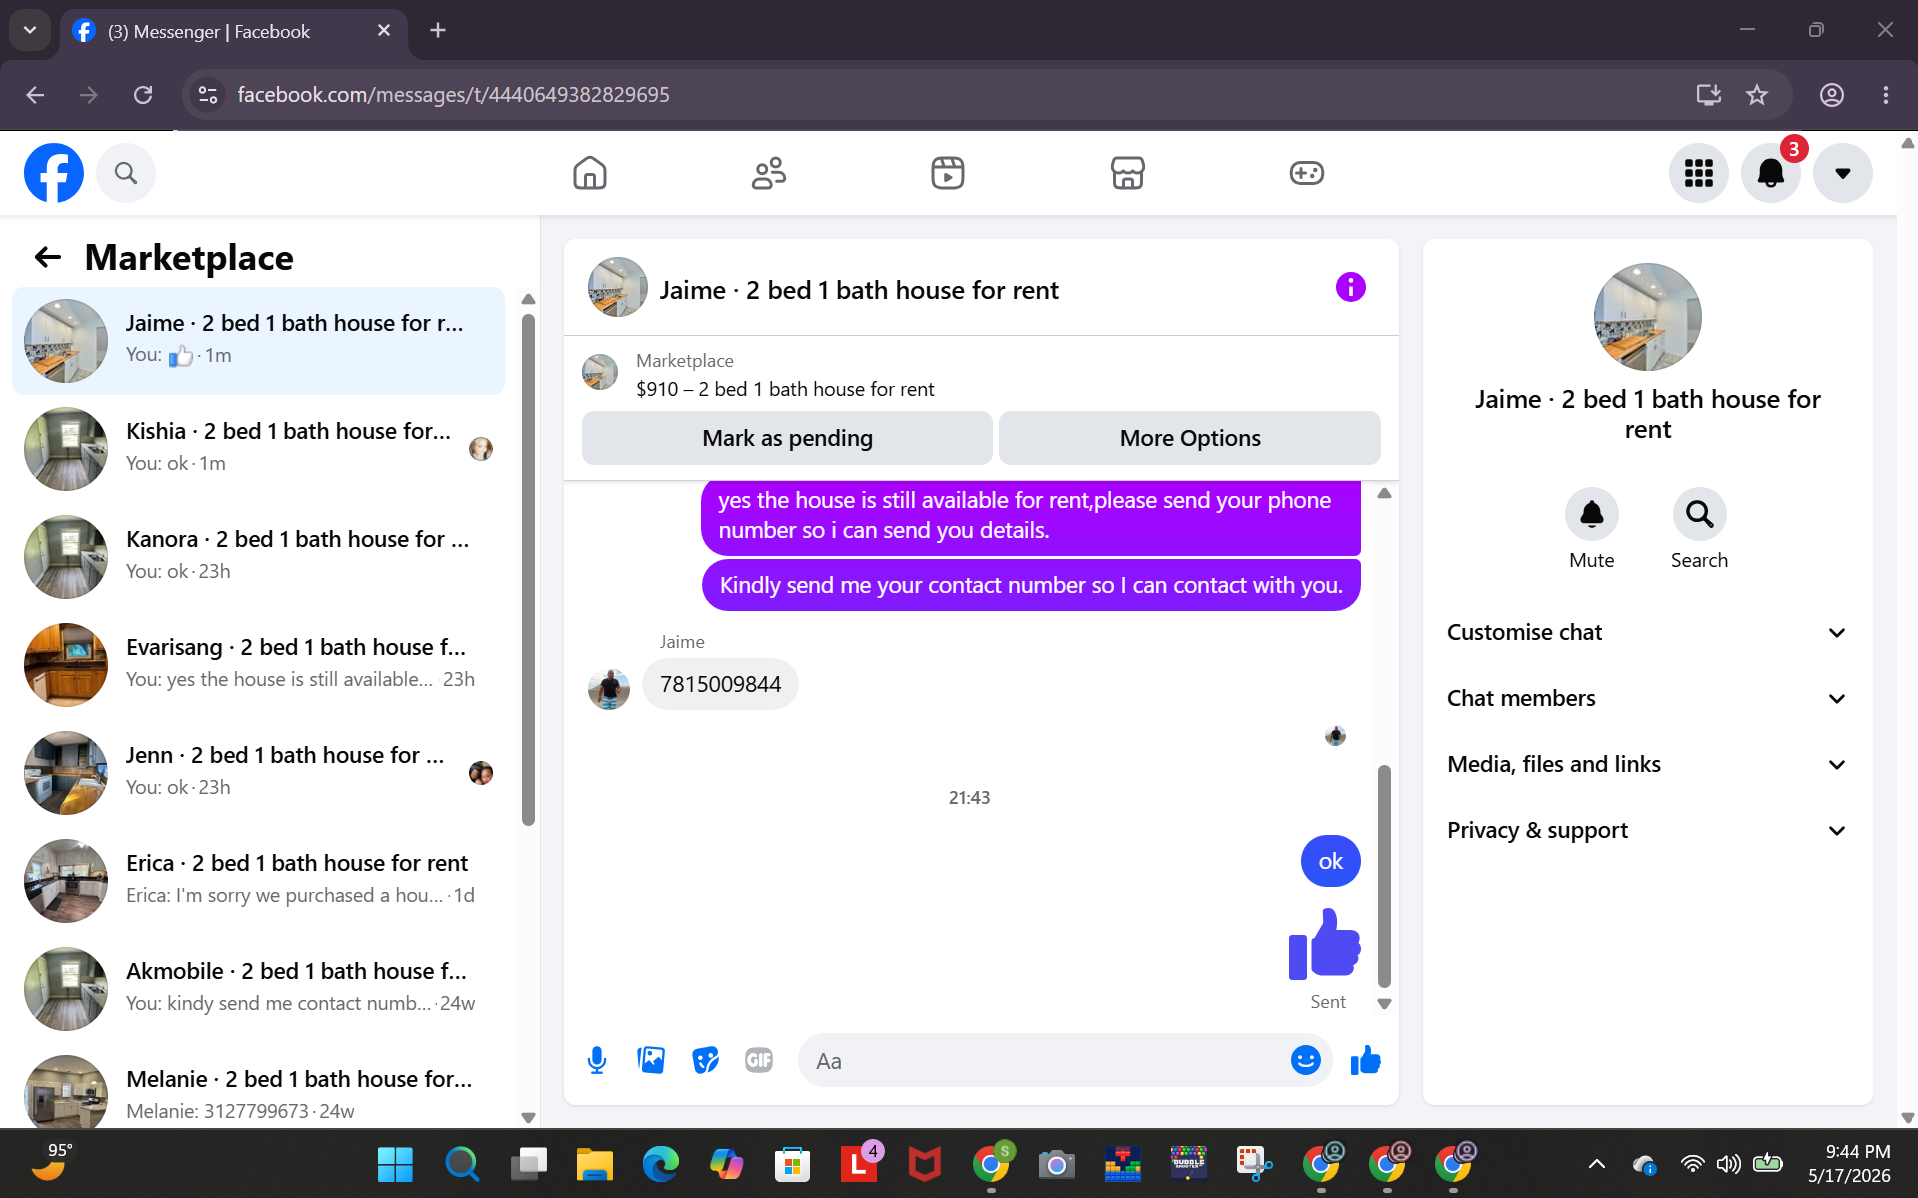Open the account dropdown arrow
1918x1198 pixels.
[1843, 173]
